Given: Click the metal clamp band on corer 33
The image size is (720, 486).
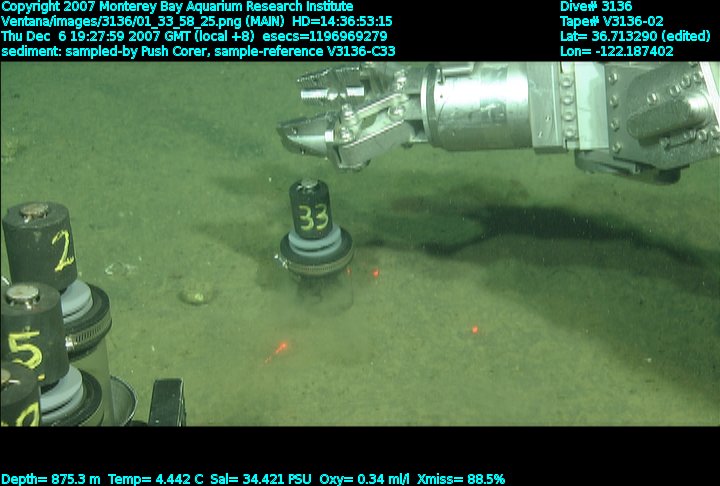Looking at the screenshot, I should [317, 267].
